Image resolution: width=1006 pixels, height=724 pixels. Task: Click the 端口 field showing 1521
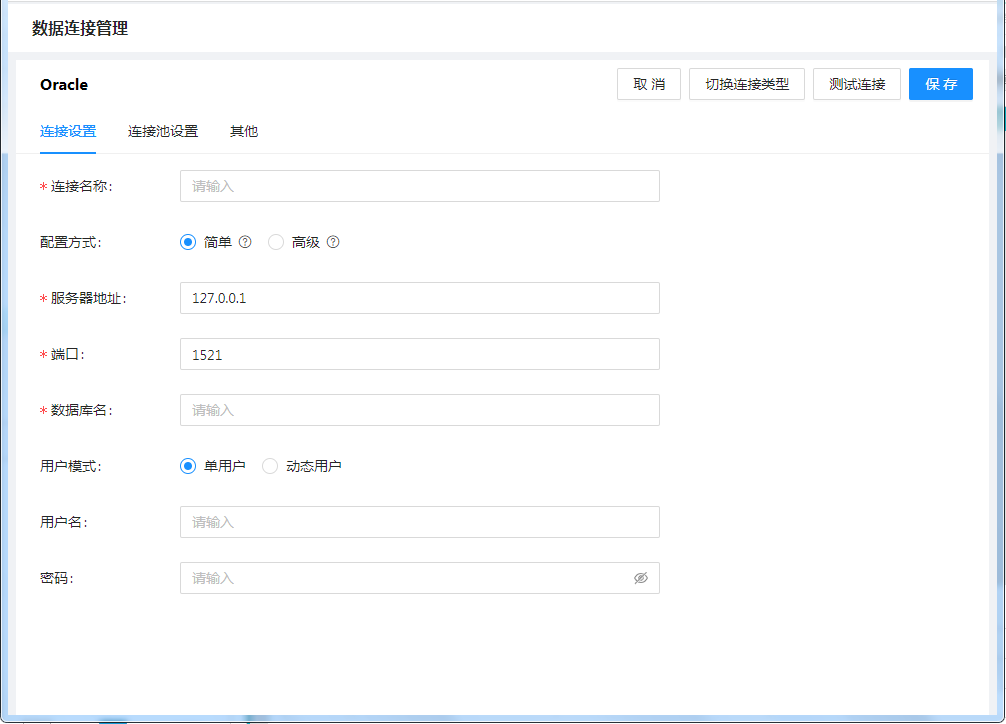(419, 354)
